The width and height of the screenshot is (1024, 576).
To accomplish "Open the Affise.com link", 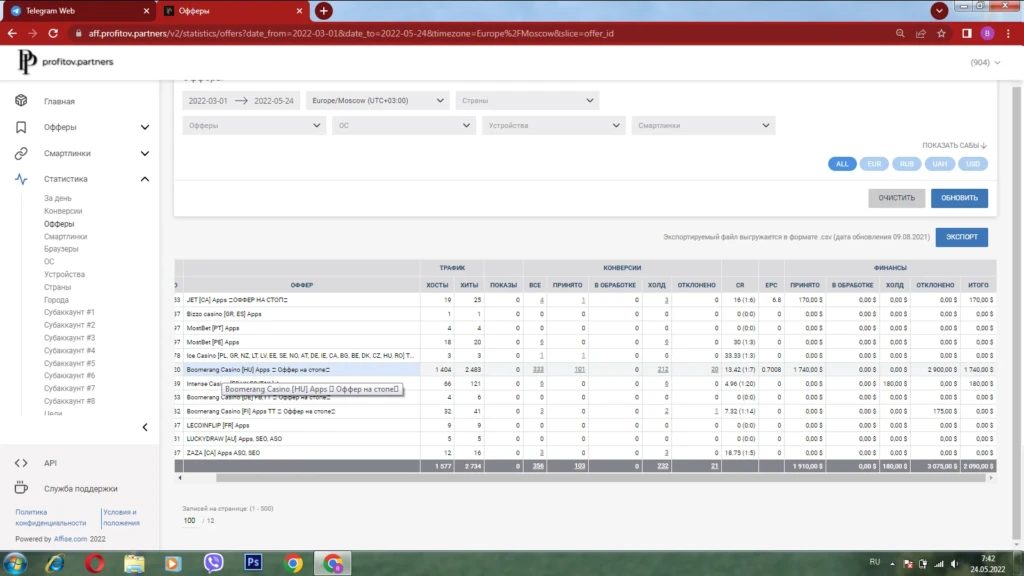I will [70, 539].
